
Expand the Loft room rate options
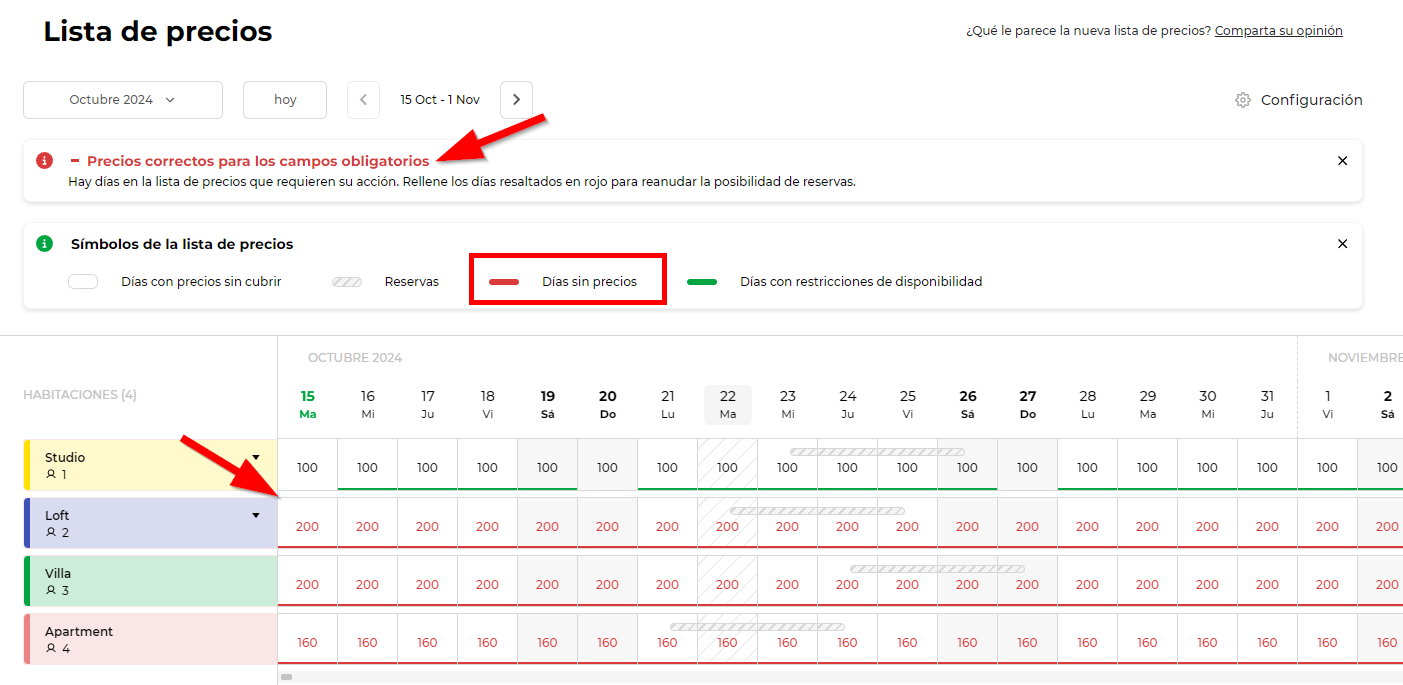(x=256, y=515)
